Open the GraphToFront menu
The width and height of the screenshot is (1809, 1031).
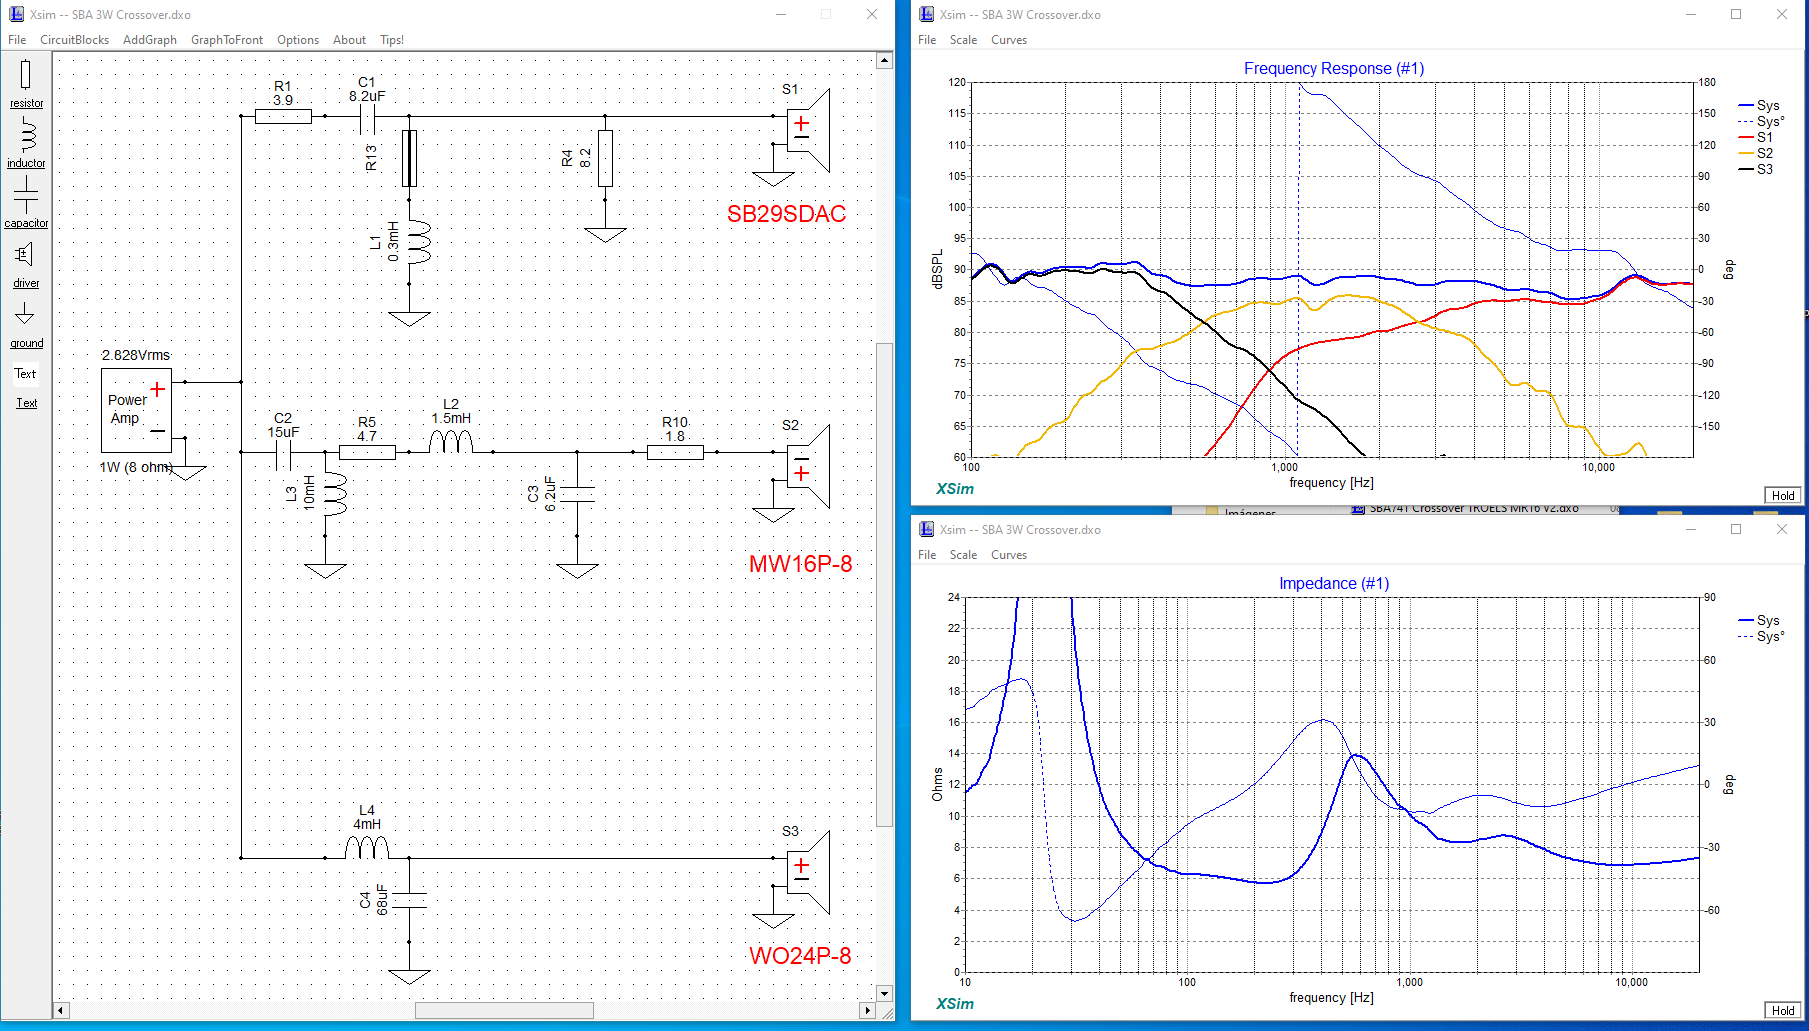coord(227,40)
